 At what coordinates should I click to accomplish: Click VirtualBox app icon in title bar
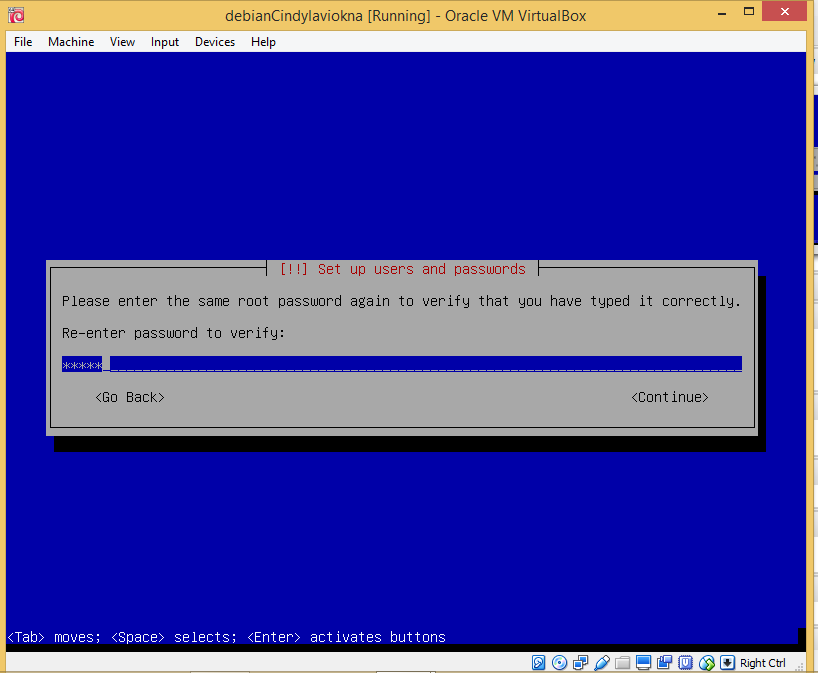click(x=16, y=15)
